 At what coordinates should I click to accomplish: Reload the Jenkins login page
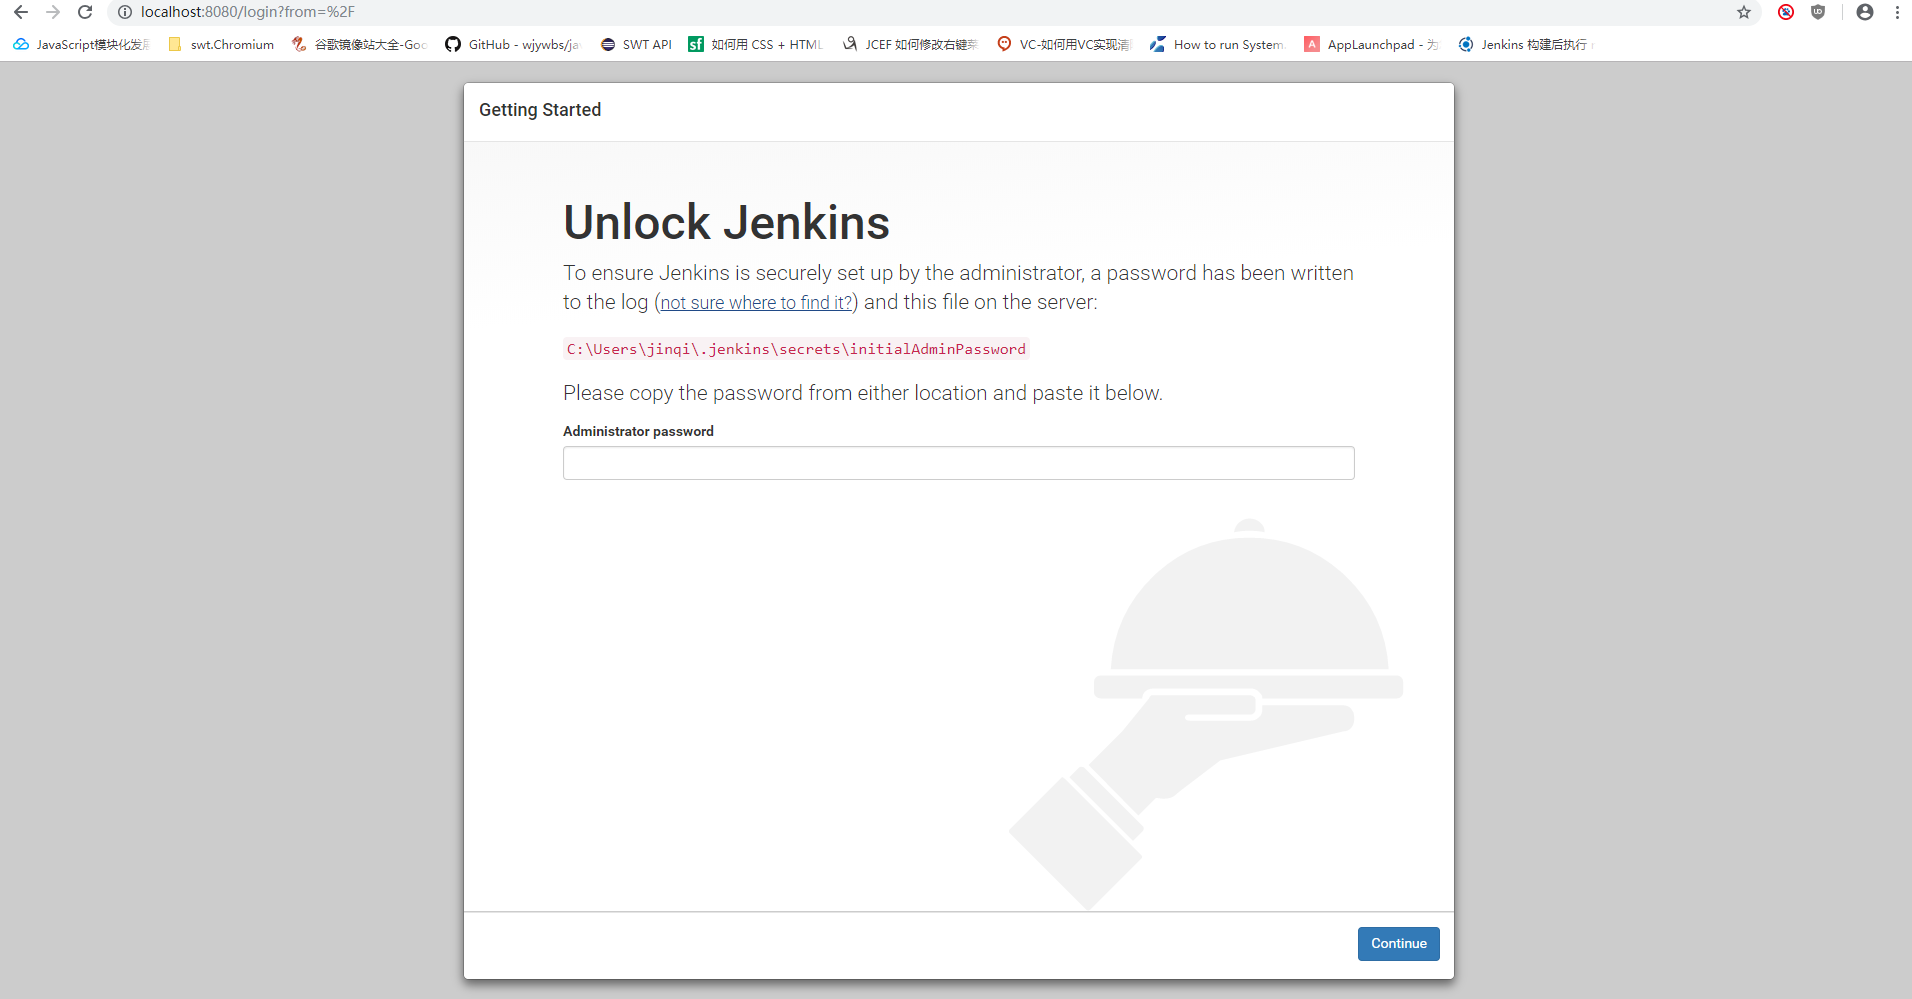[85, 12]
